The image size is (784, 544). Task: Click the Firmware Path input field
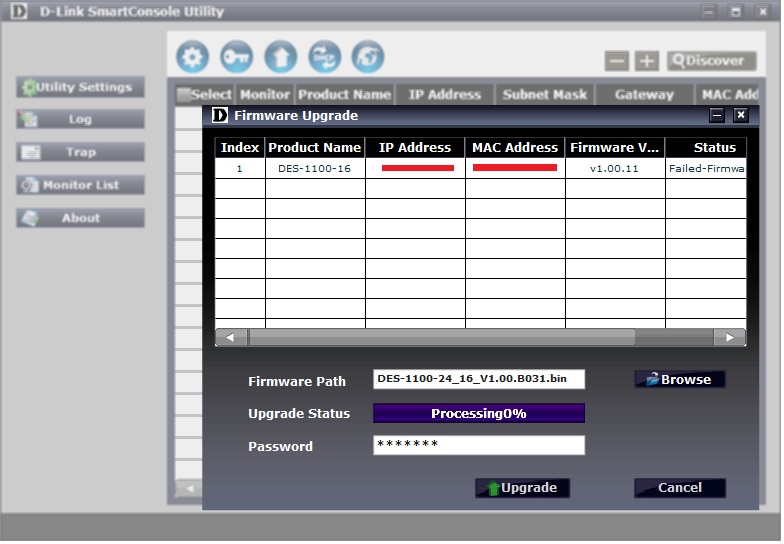[478, 379]
